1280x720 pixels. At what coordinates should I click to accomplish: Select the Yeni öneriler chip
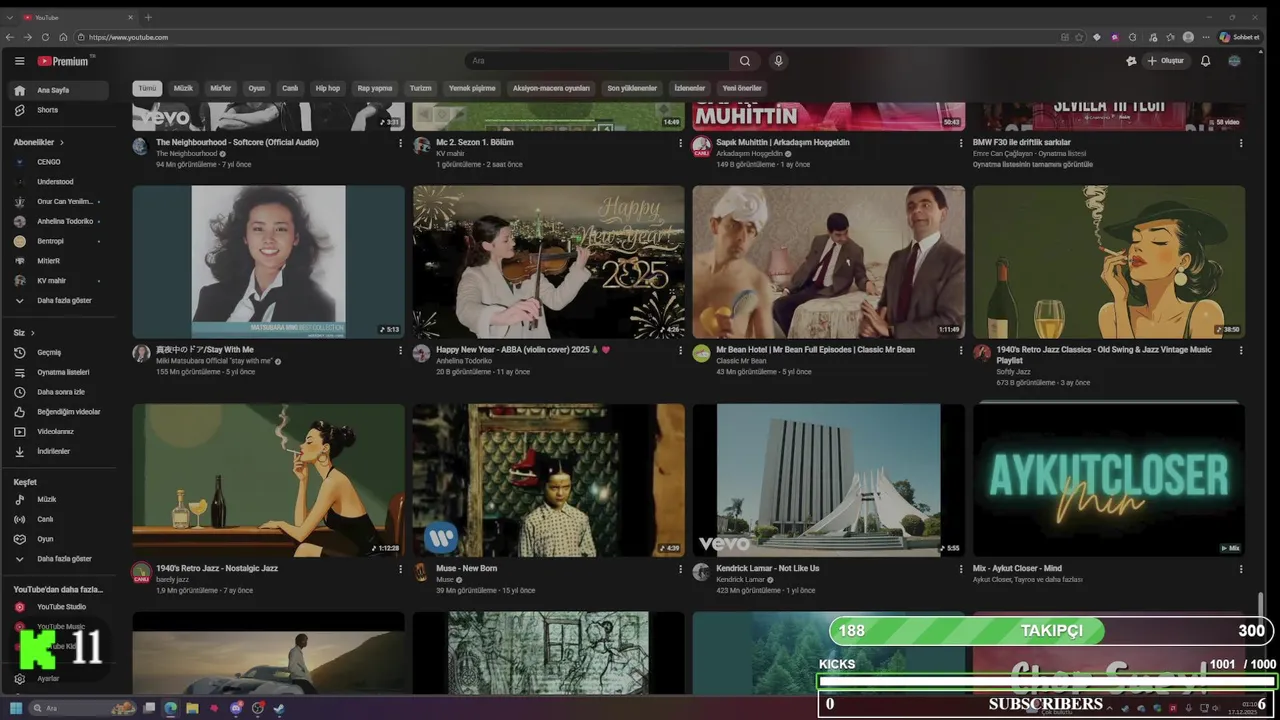(x=742, y=88)
